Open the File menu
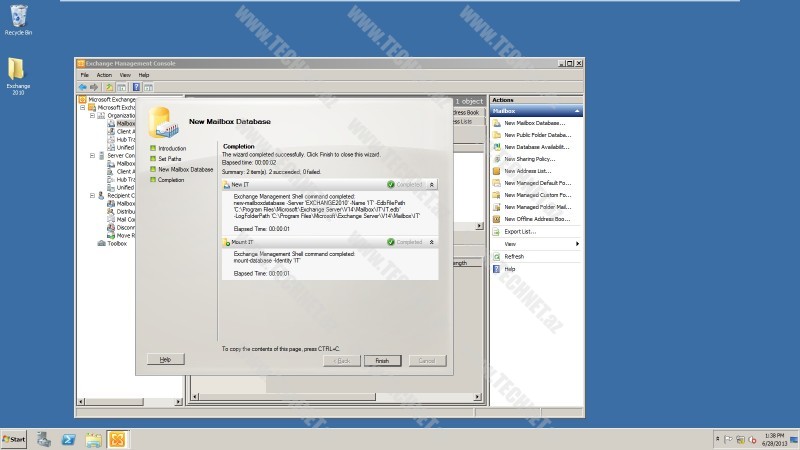 [85, 75]
